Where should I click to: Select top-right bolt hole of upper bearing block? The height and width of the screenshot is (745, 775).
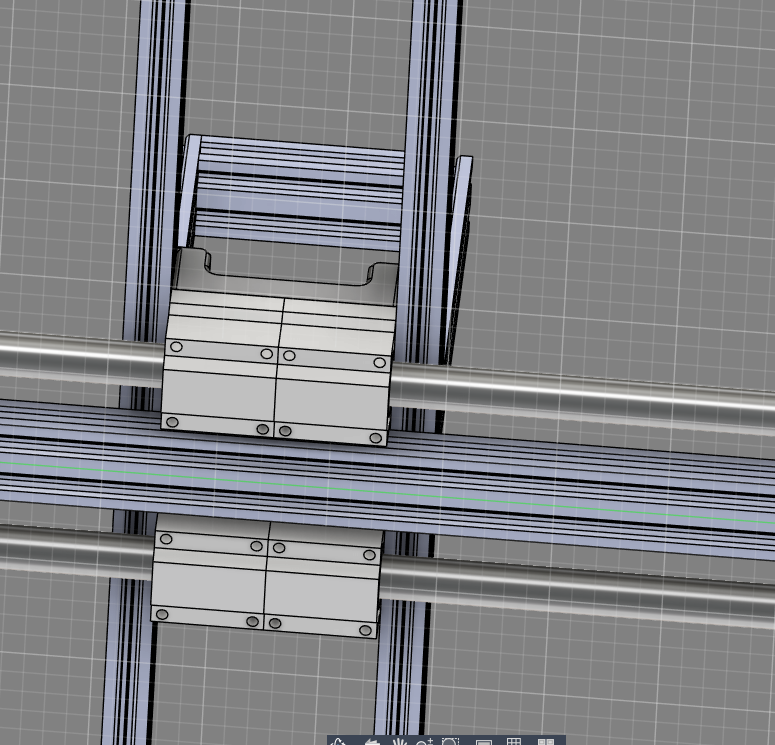click(x=379, y=361)
